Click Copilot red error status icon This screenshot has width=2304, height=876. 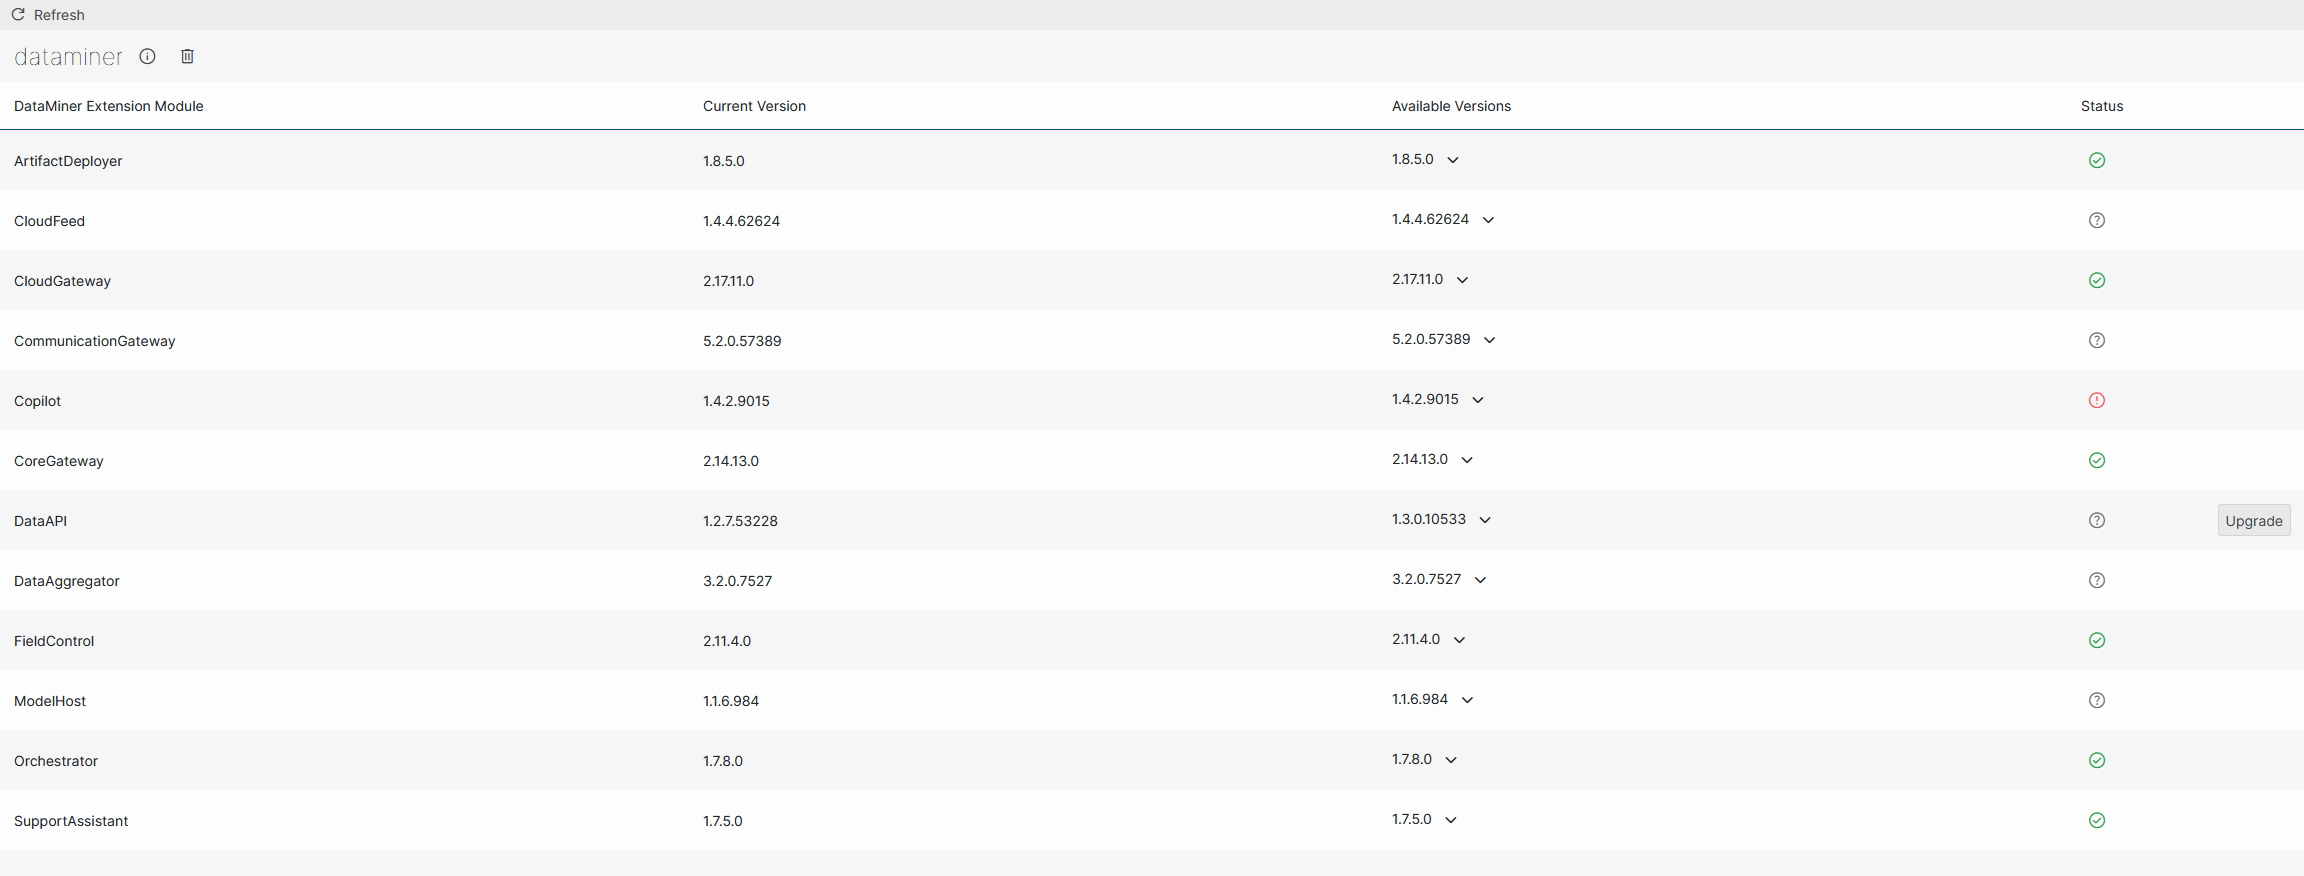2097,400
